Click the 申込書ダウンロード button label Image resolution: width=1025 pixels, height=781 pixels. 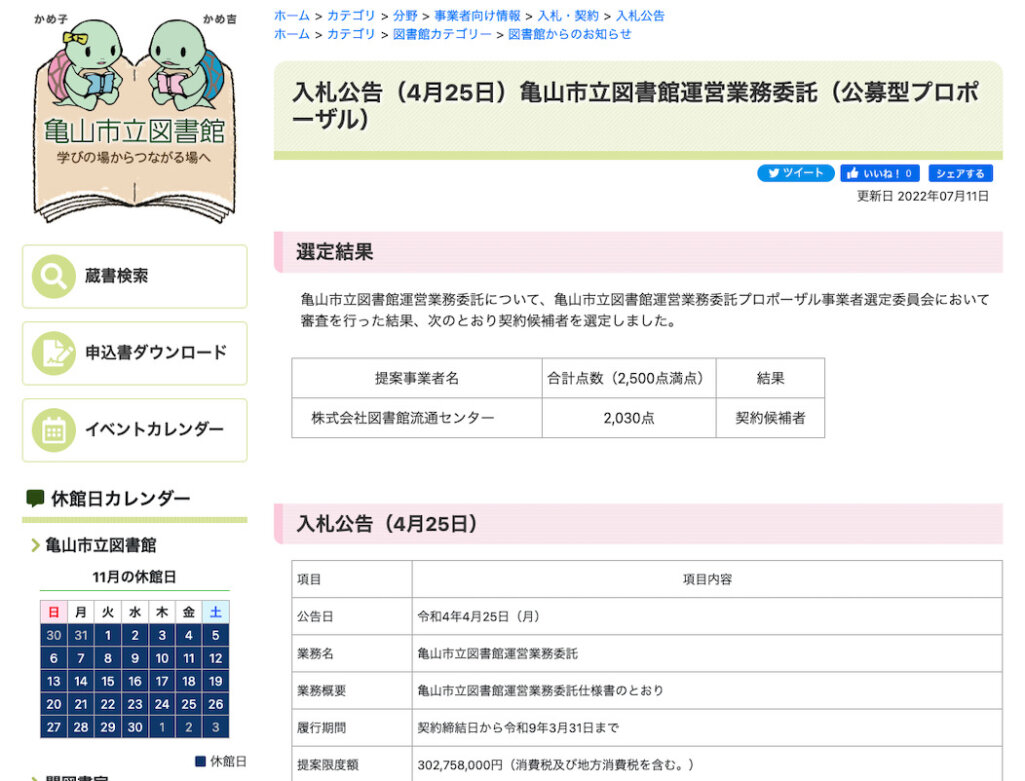155,353
